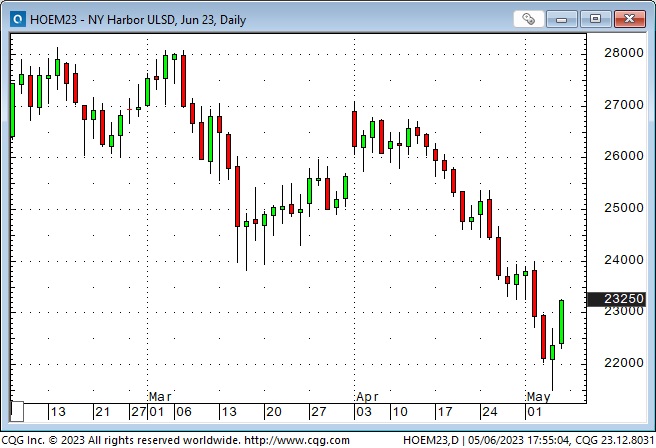Click the 25000 price scale label
Viewport: 656px width, 448px height.
[x=623, y=208]
